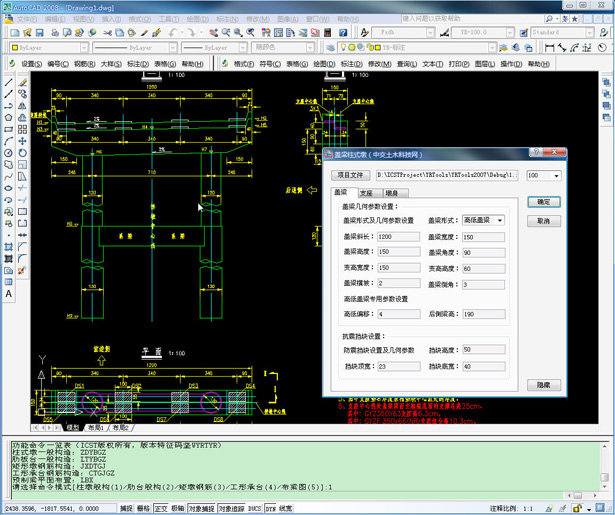Toggle 正交 (Ortho) mode in status bar
The height and width of the screenshot is (515, 615).
162,508
